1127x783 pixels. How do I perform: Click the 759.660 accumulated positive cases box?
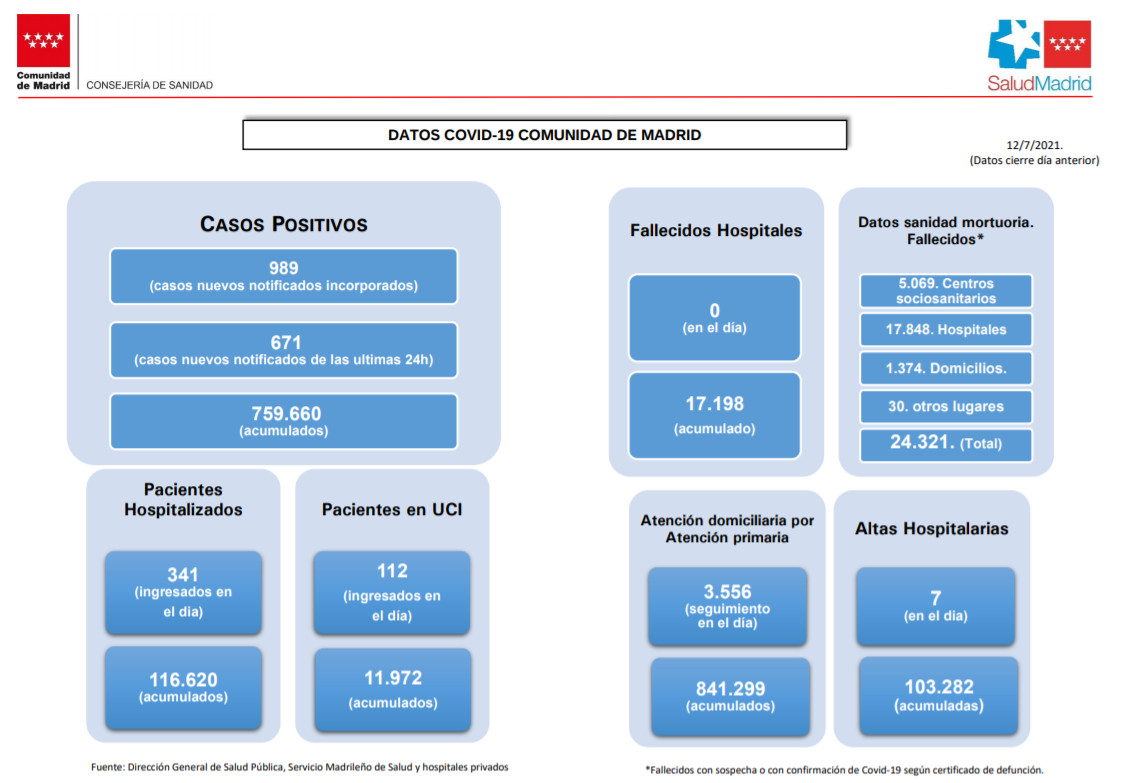pyautogui.click(x=284, y=421)
